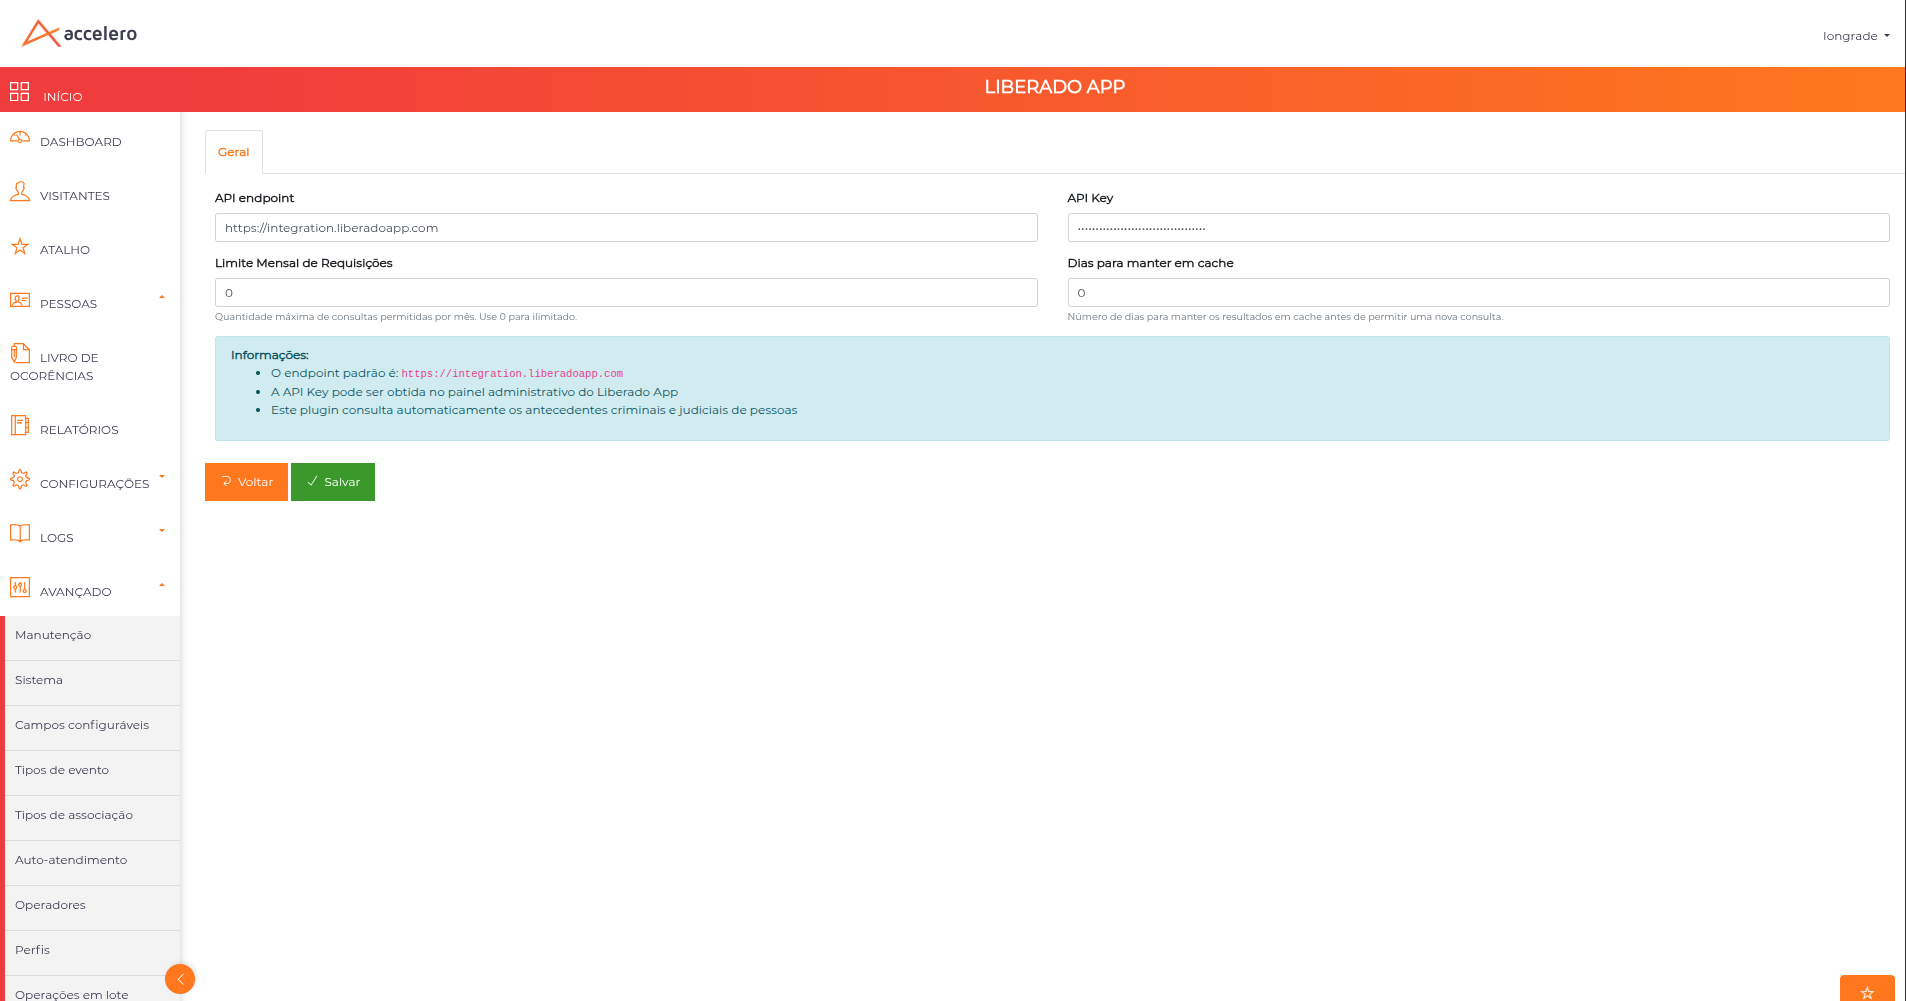This screenshot has width=1906, height=1001.
Task: Select the Geral tab
Action: click(x=234, y=152)
